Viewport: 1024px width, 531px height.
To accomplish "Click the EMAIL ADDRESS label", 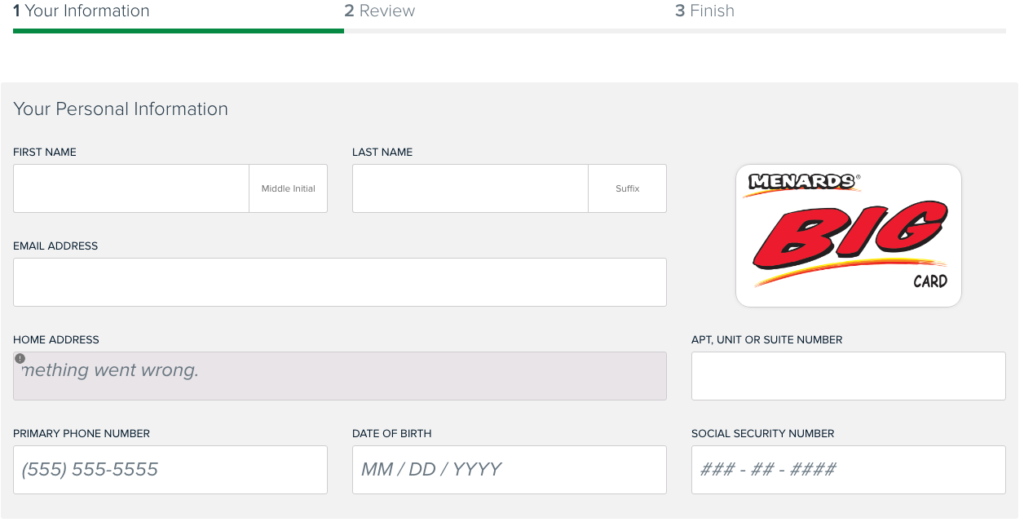I will click(x=56, y=246).
